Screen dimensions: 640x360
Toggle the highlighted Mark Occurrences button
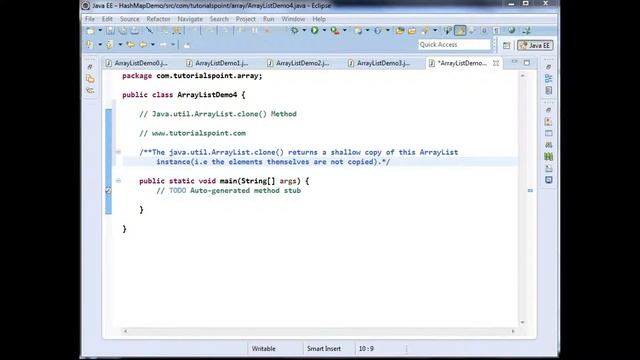(x=460, y=31)
